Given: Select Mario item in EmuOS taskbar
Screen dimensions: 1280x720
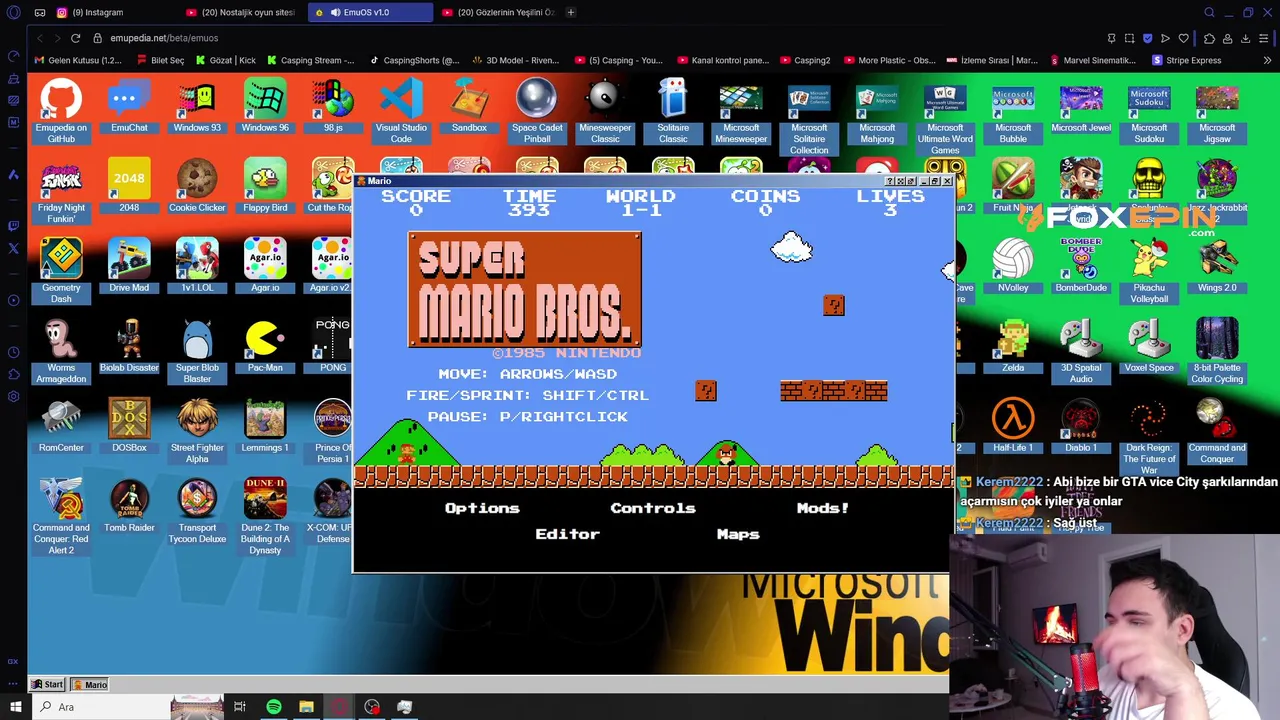Looking at the screenshot, I should (x=89, y=685).
